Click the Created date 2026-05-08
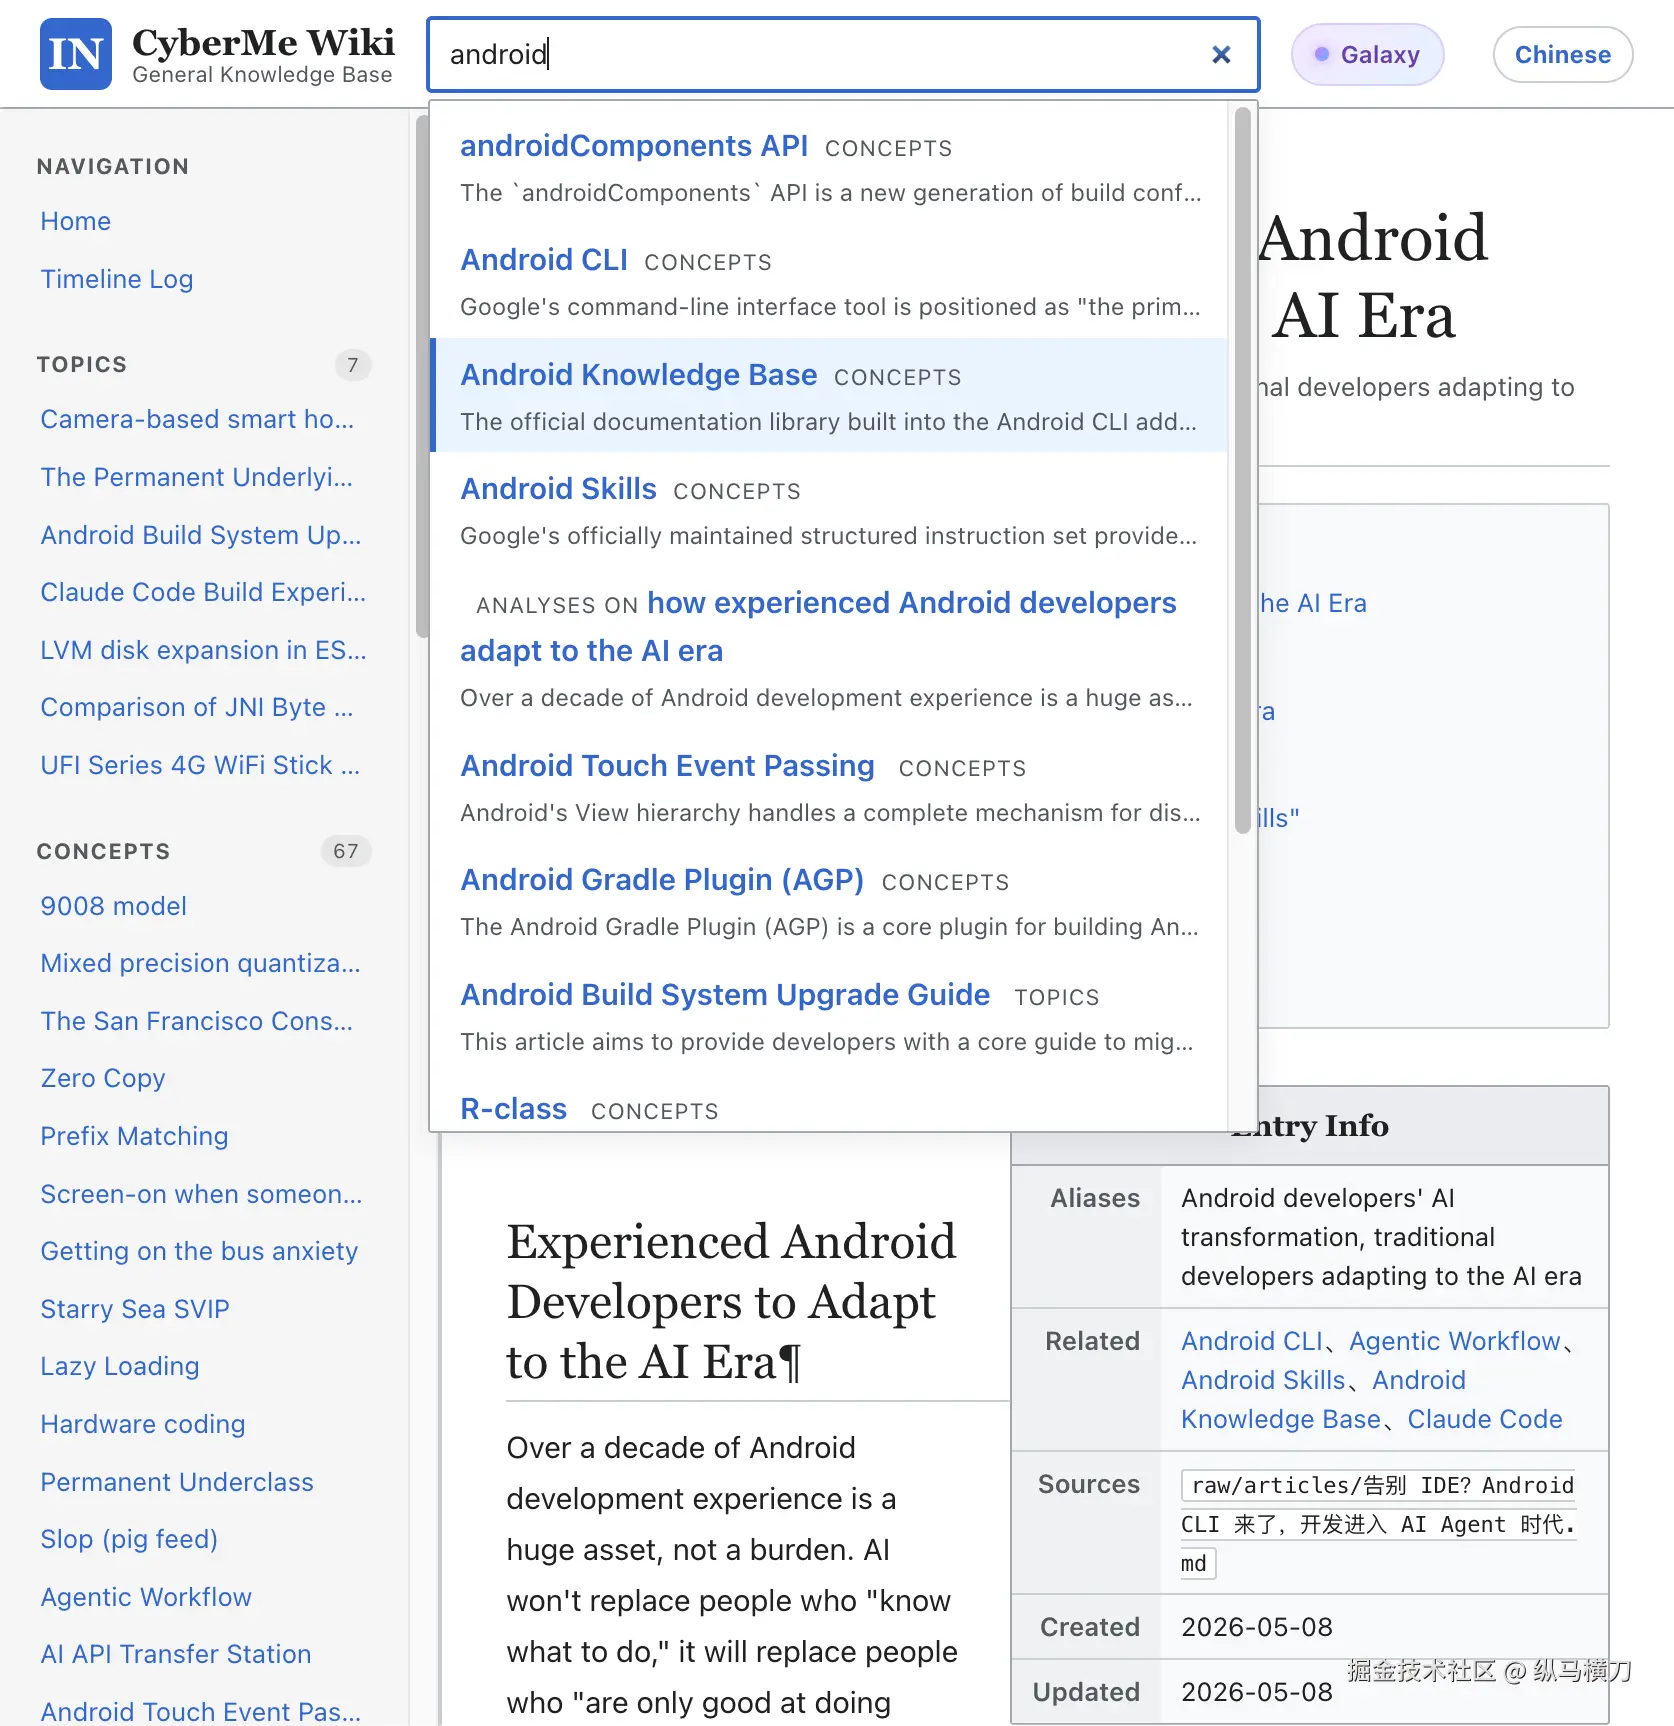This screenshot has height=1726, width=1674. (1257, 1627)
